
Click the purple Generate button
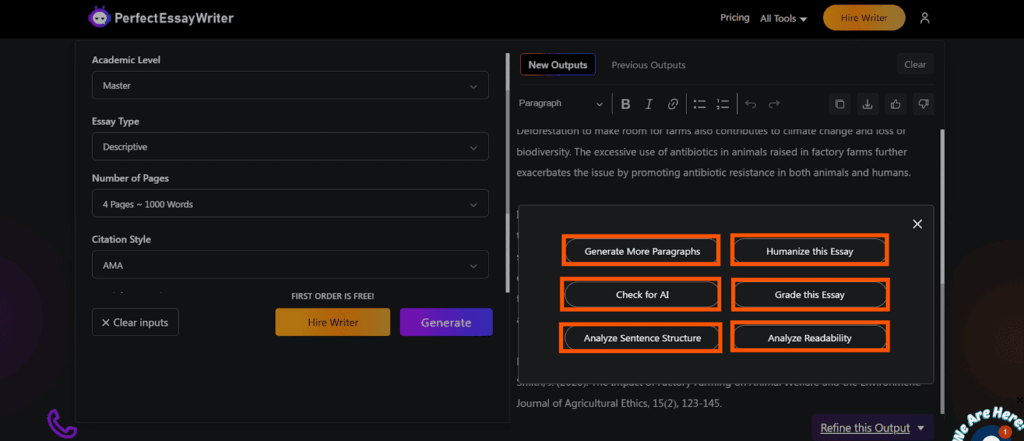point(446,322)
